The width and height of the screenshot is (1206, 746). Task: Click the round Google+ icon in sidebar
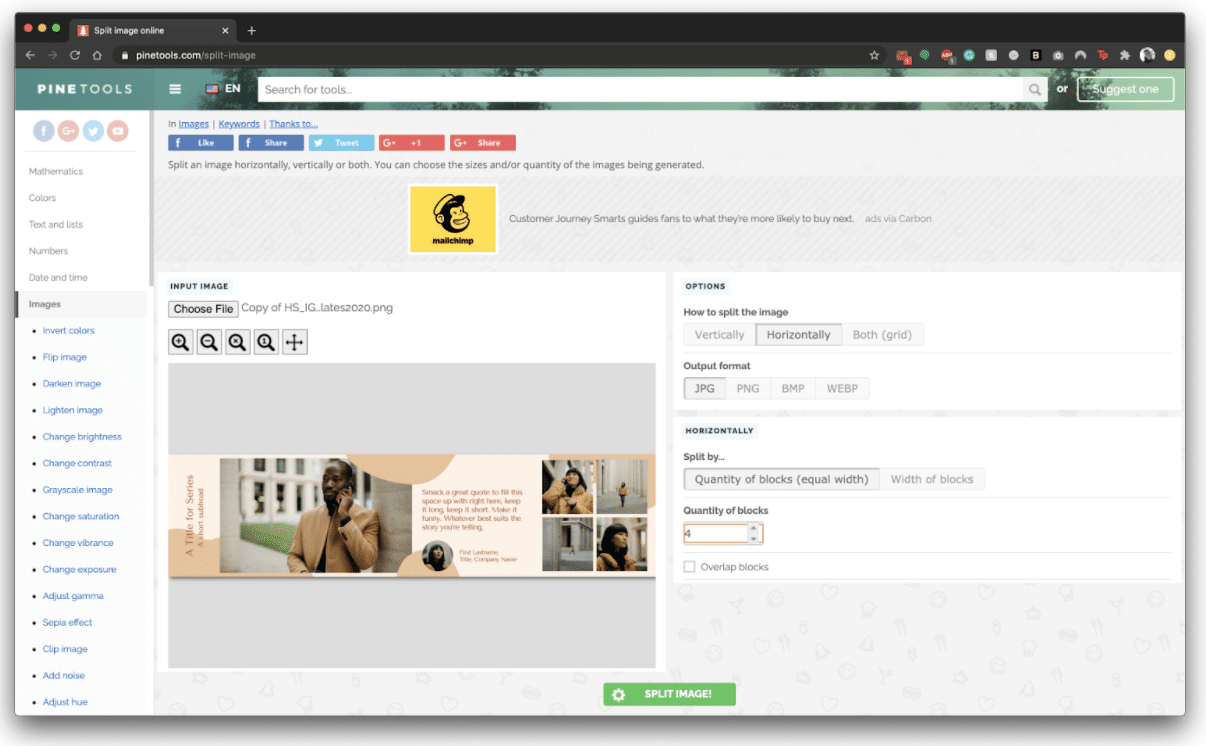[x=69, y=130]
